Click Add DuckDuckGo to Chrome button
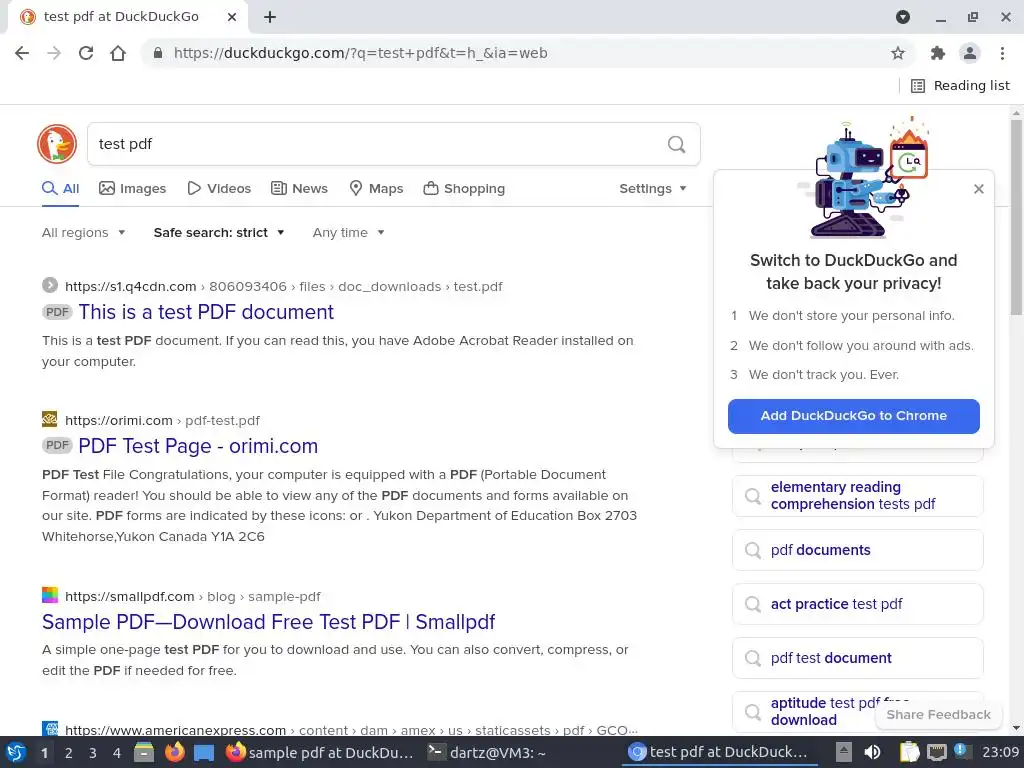The width and height of the screenshot is (1024, 768). (854, 416)
